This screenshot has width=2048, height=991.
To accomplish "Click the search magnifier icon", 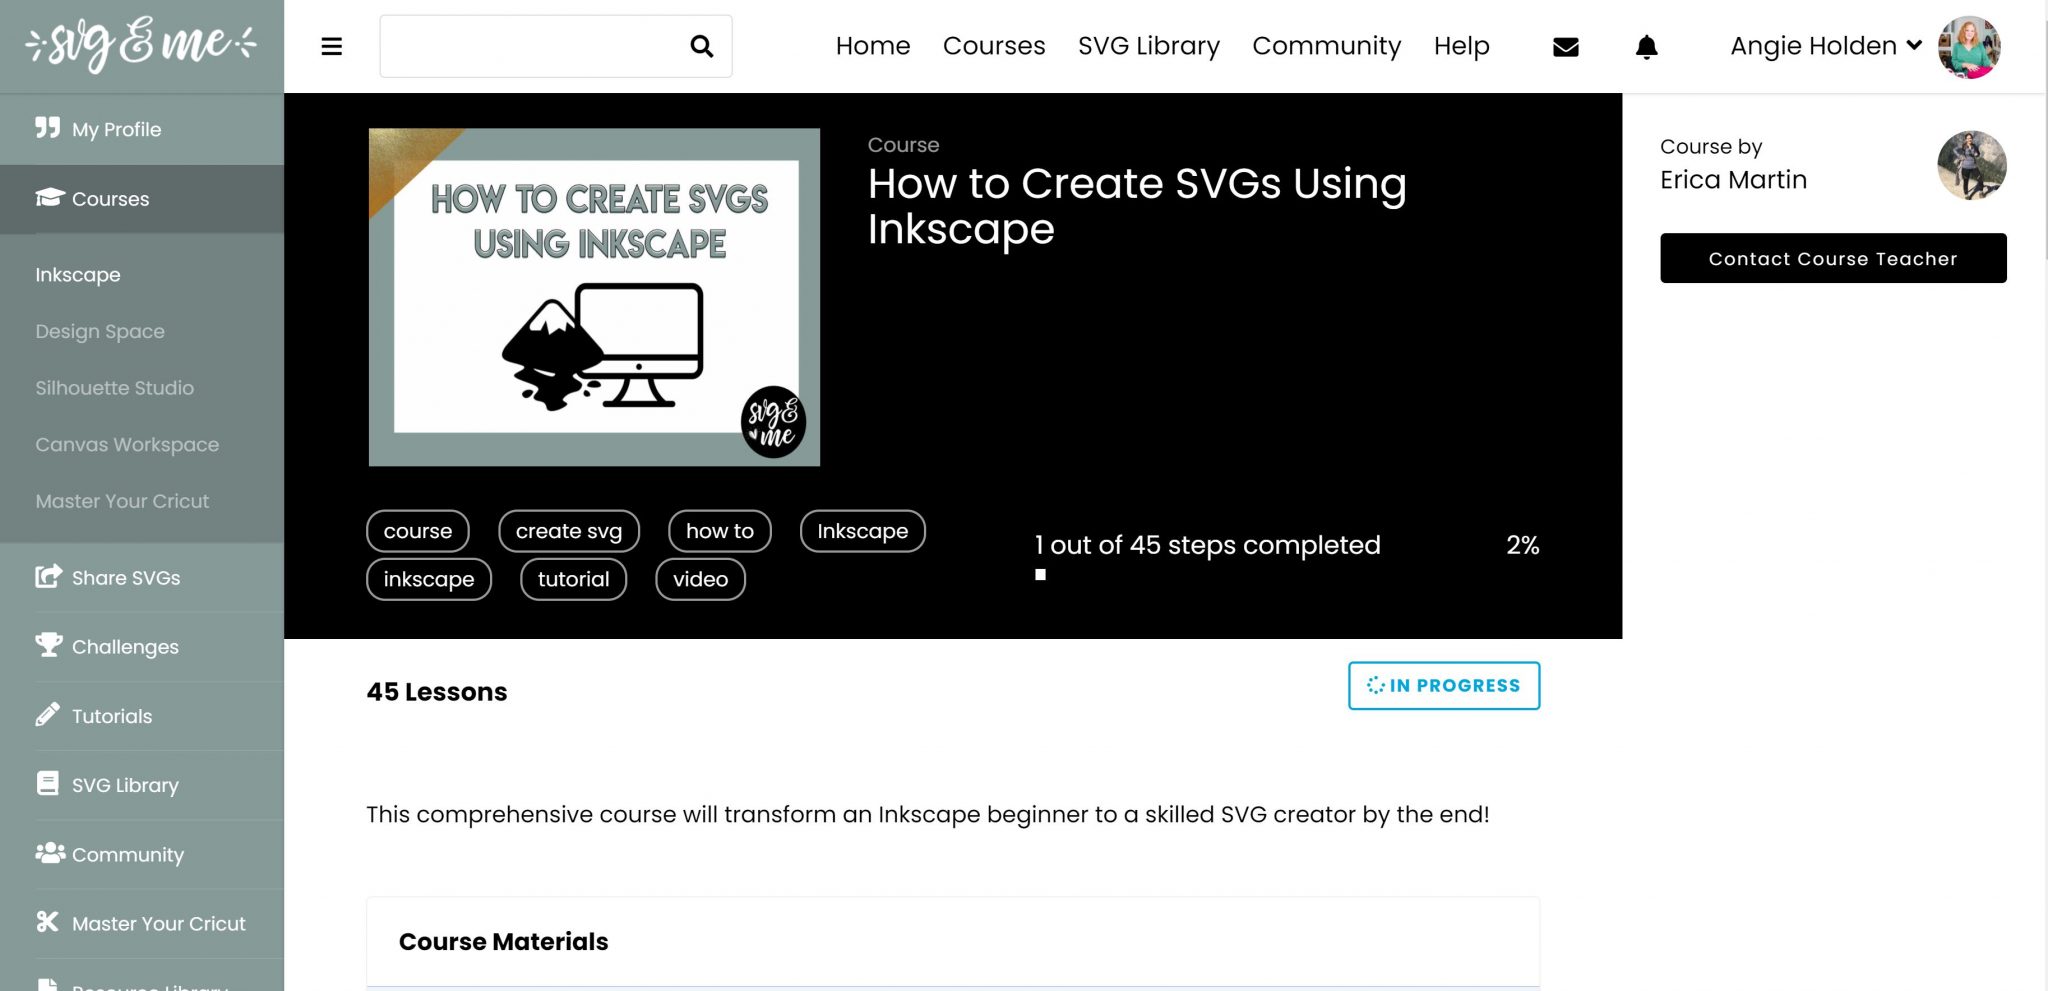I will pyautogui.click(x=702, y=46).
